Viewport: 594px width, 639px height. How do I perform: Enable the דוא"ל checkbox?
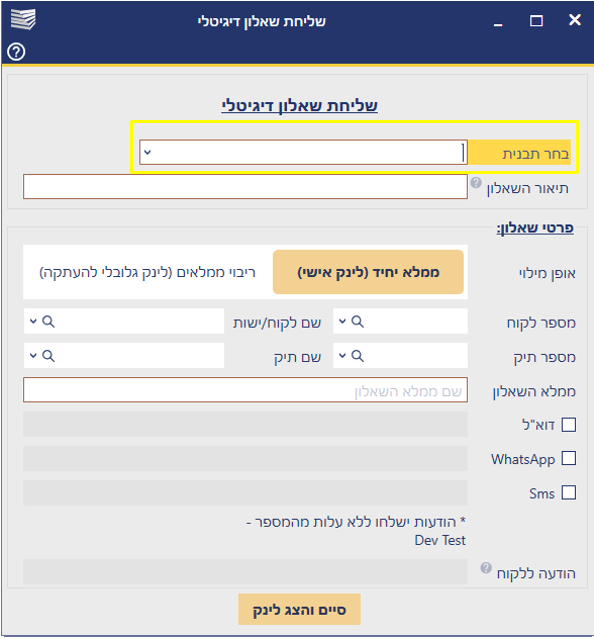pyautogui.click(x=568, y=424)
